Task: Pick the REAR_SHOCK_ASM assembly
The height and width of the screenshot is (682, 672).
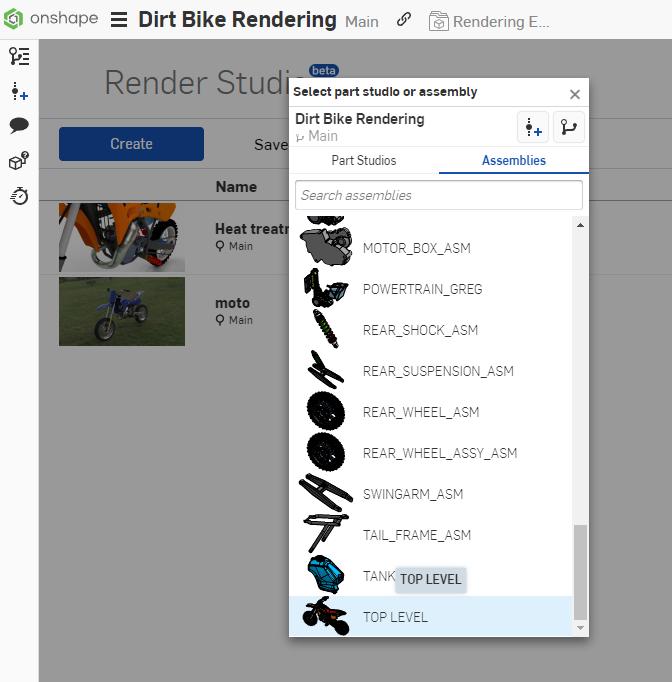Action: (420, 330)
